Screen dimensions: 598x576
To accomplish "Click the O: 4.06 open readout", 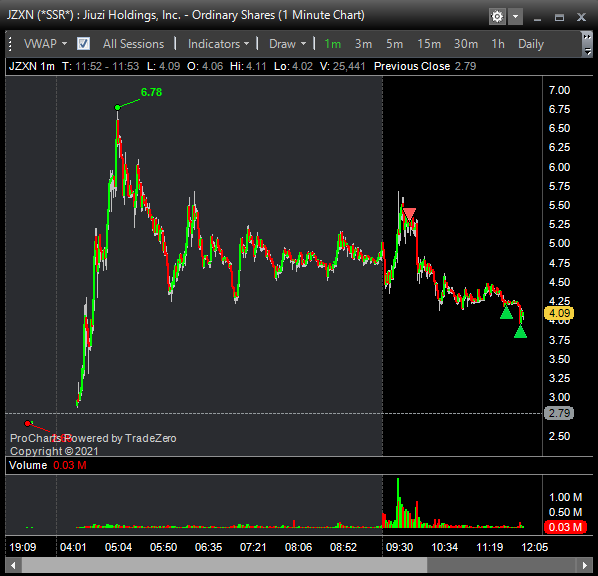I will coord(205,66).
